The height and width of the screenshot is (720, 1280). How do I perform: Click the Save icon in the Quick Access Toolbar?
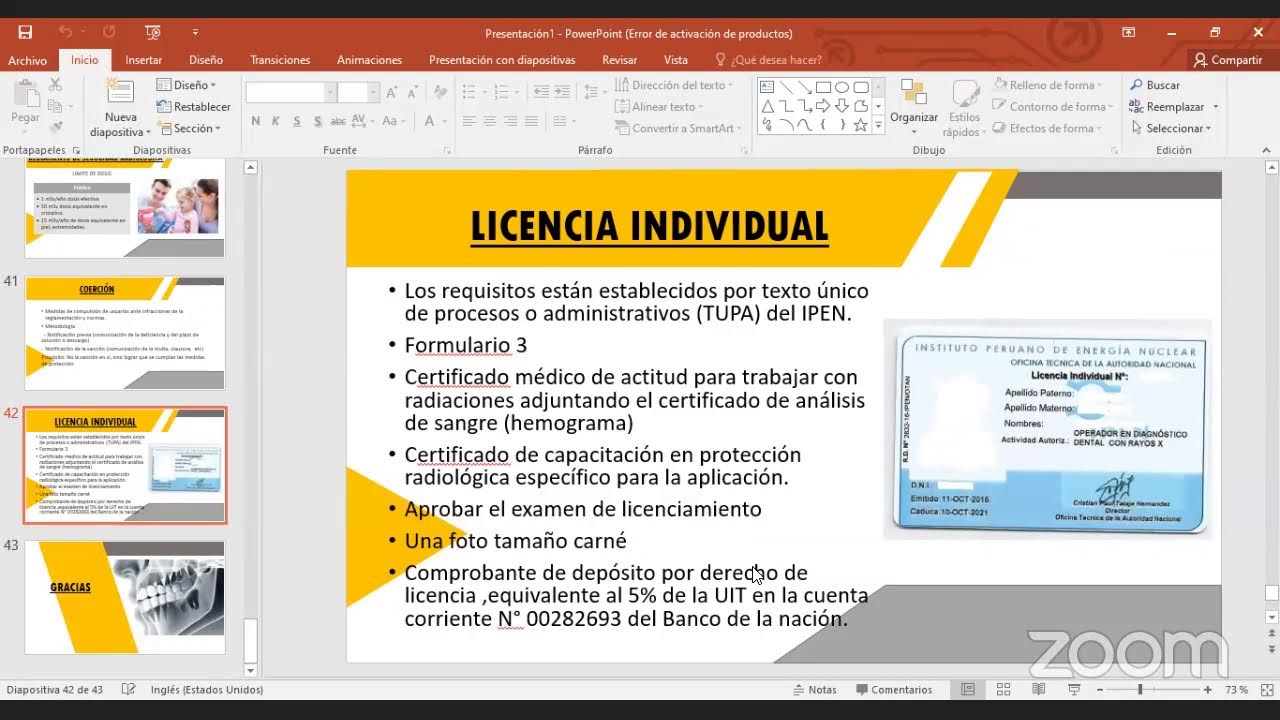[25, 32]
